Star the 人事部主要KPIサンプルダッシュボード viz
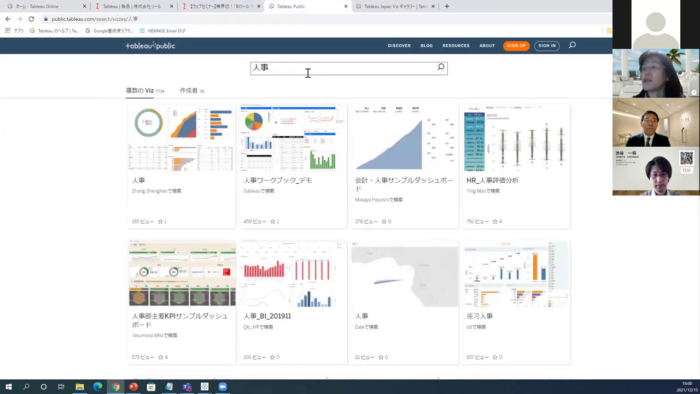Screen dimensions: 700x394 (x=160, y=357)
